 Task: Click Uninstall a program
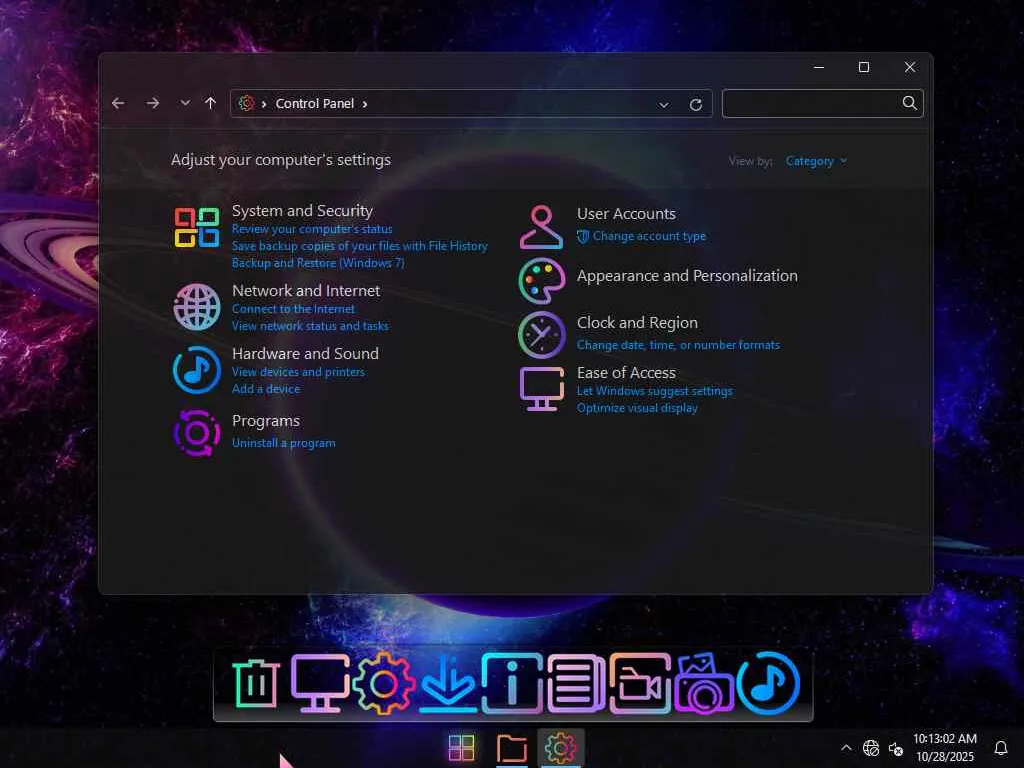click(x=283, y=443)
